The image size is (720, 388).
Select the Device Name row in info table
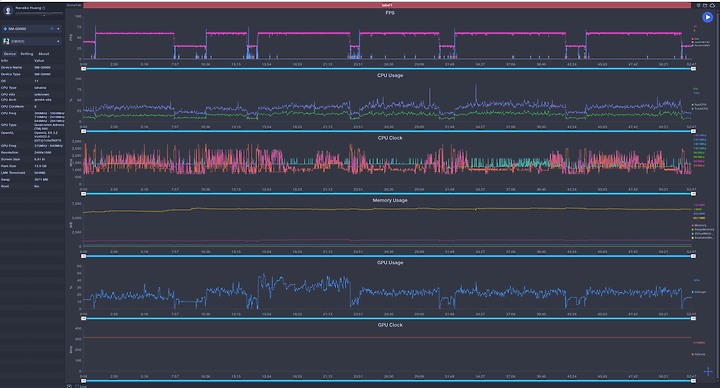(x=32, y=67)
